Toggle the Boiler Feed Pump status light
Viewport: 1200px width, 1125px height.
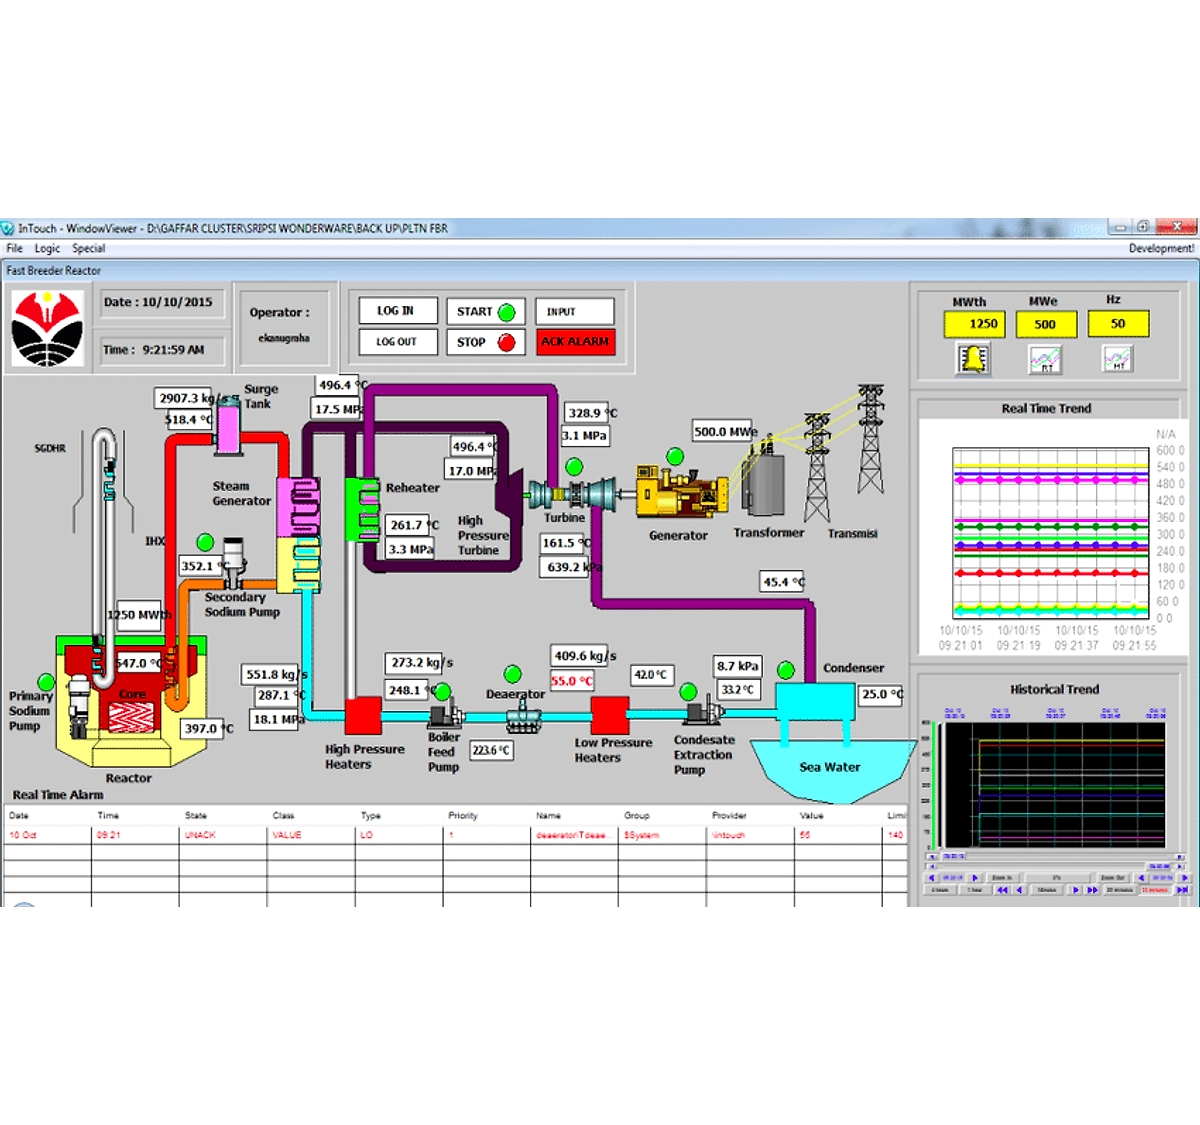pyautogui.click(x=442, y=692)
